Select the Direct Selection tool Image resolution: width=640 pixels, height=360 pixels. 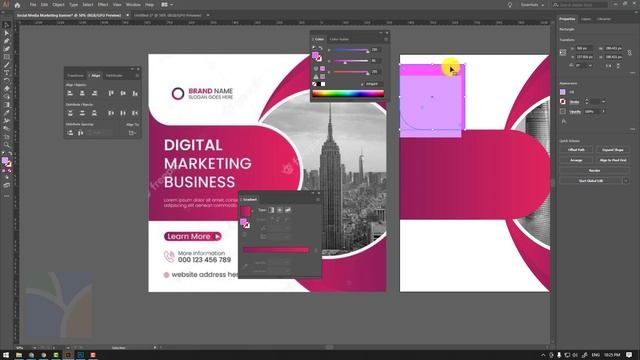[7, 33]
